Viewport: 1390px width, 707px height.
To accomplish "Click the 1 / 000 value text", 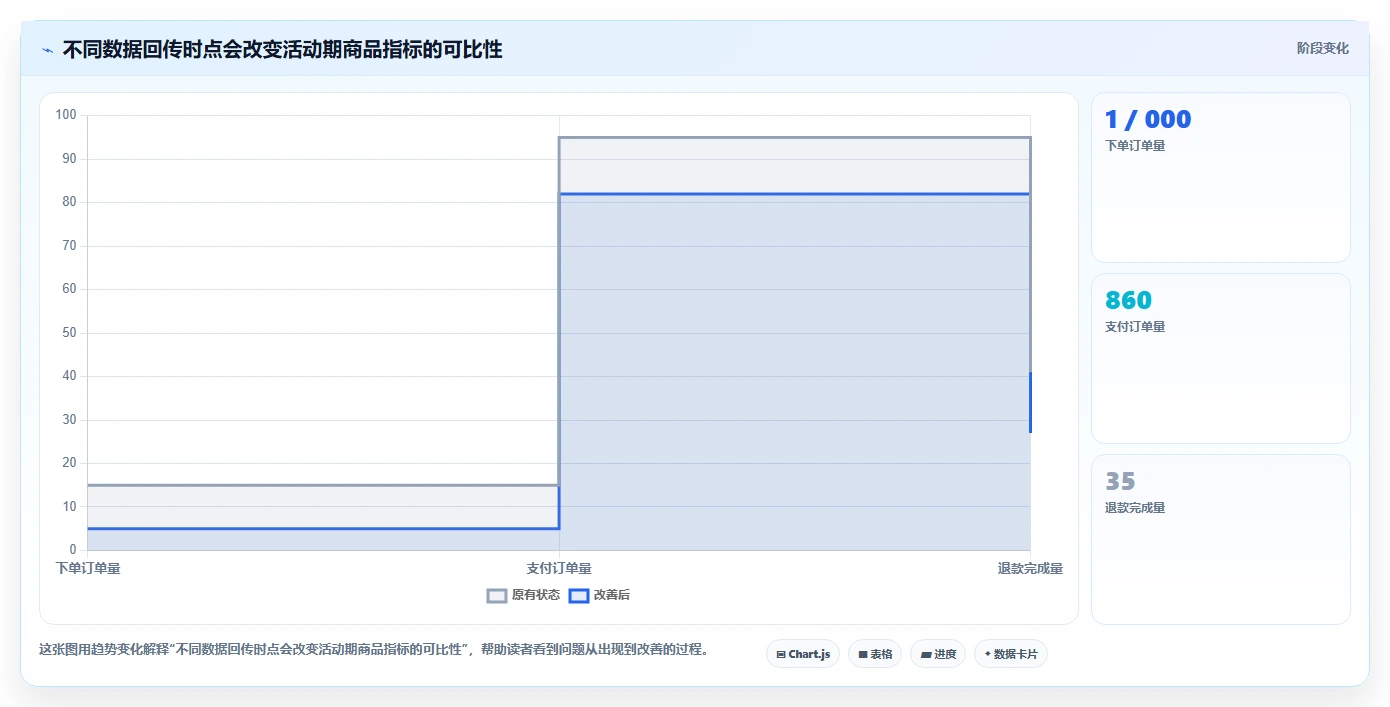I will point(1148,120).
